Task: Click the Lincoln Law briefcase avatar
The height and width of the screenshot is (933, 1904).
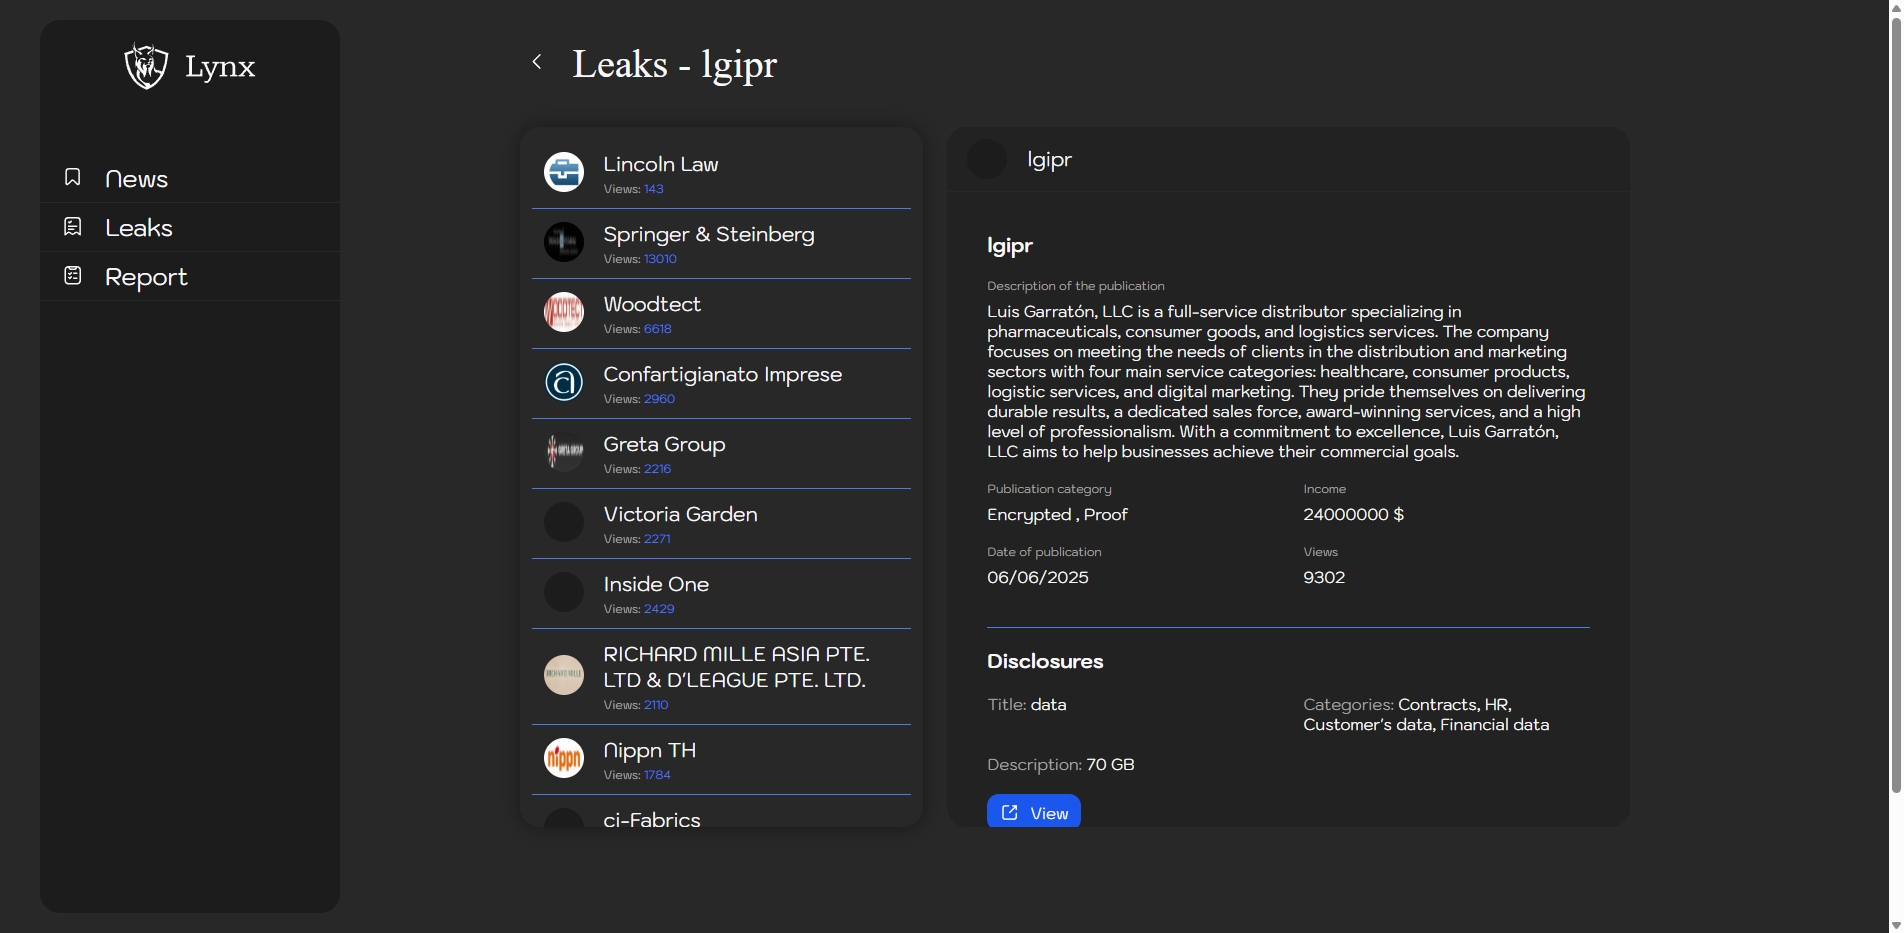Action: coord(564,172)
